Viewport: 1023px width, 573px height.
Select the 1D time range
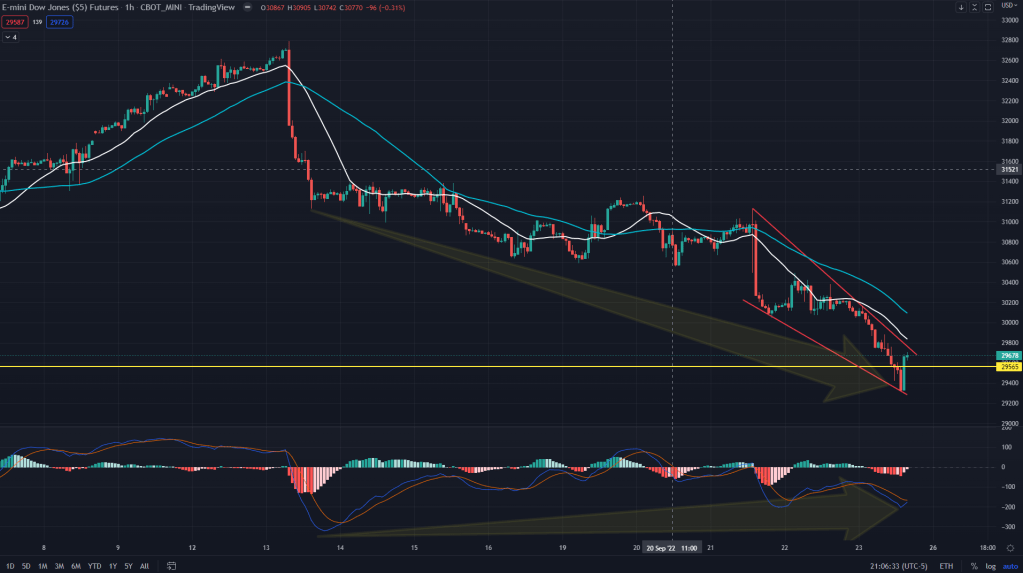pyautogui.click(x=11, y=565)
